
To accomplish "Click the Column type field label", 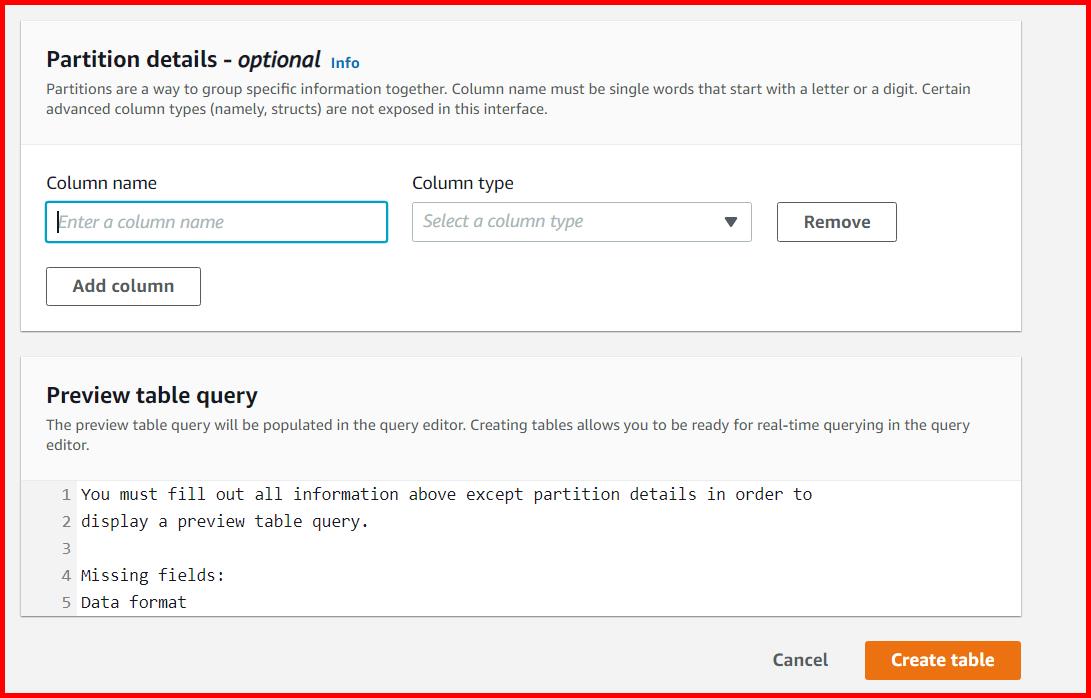I will [462, 183].
